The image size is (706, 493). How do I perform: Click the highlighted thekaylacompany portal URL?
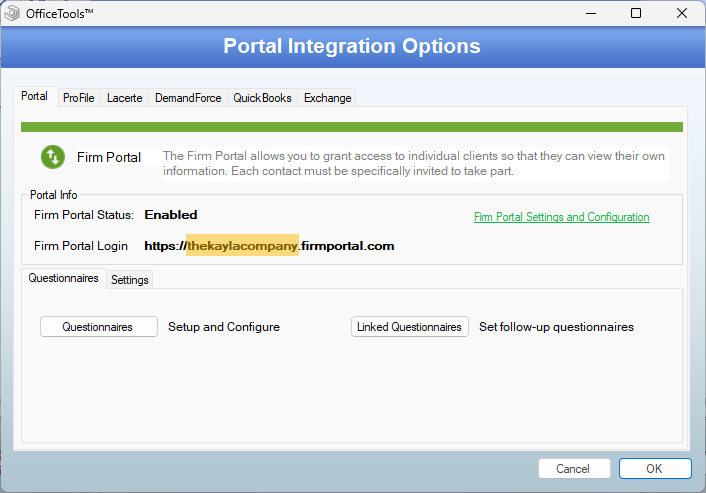(242, 245)
